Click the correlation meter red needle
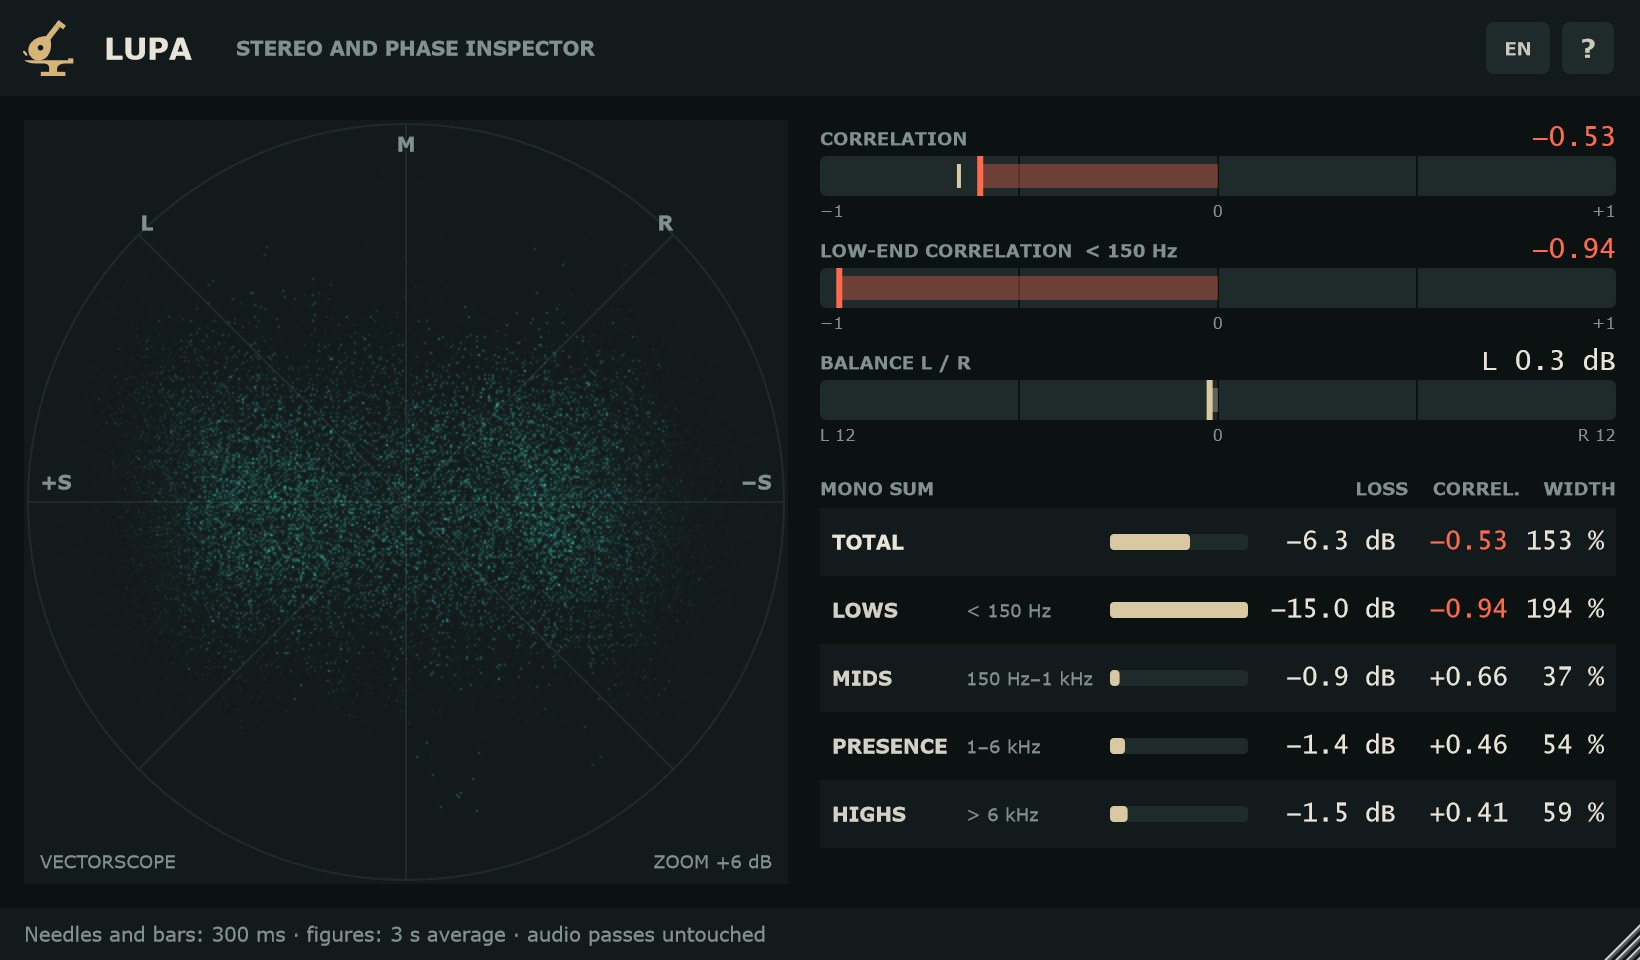The width and height of the screenshot is (1640, 960). pos(980,176)
